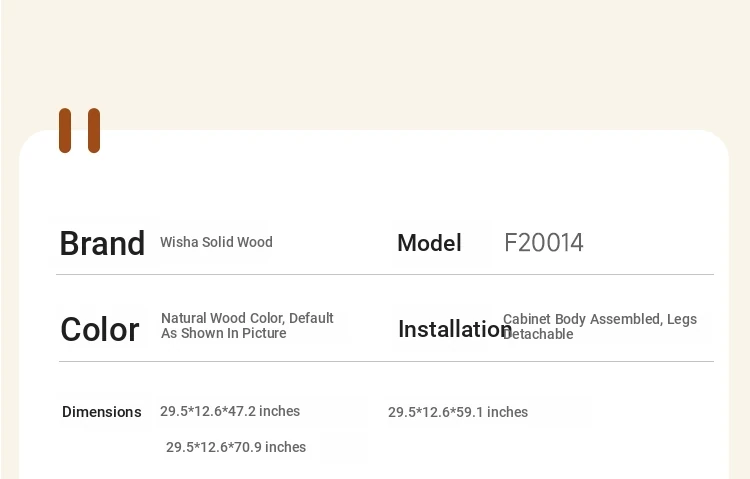
Task: Click As Shown In Picture text
Action: tap(224, 334)
